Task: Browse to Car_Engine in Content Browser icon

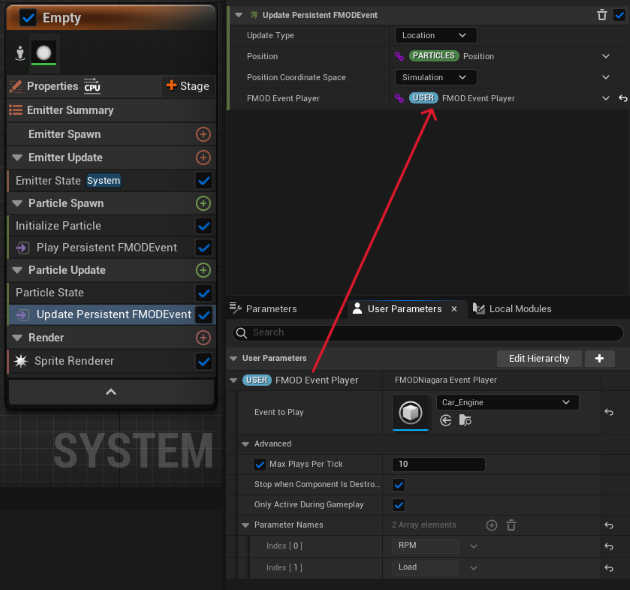Action: coord(465,420)
